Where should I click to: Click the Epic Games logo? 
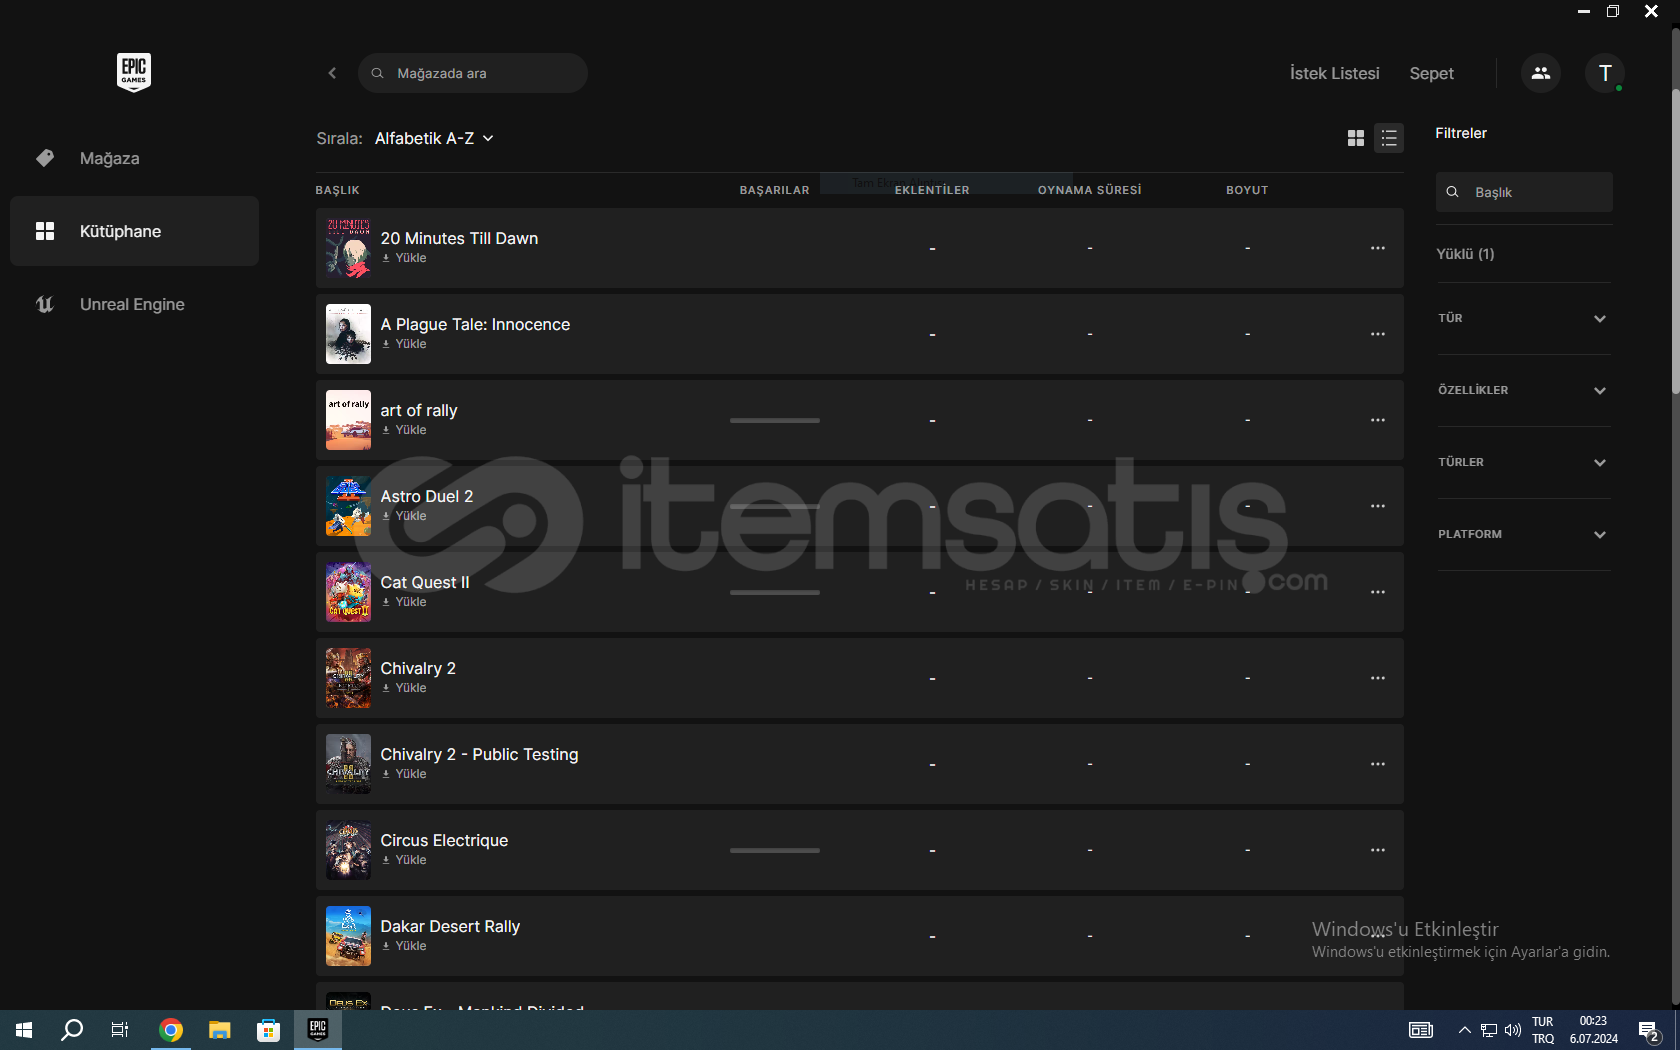[134, 72]
